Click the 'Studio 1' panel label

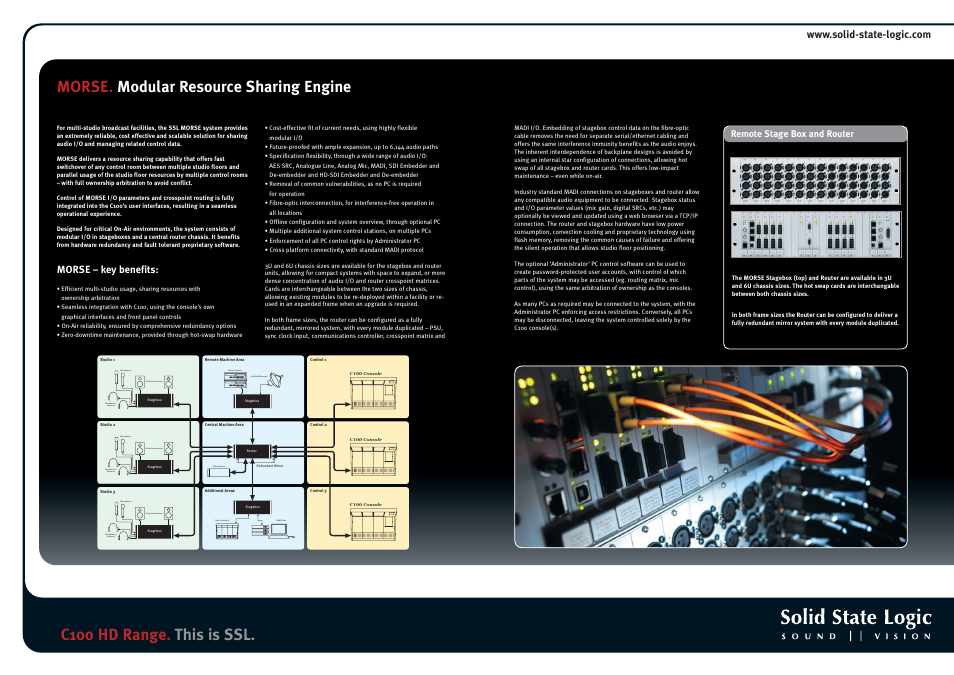(107, 360)
